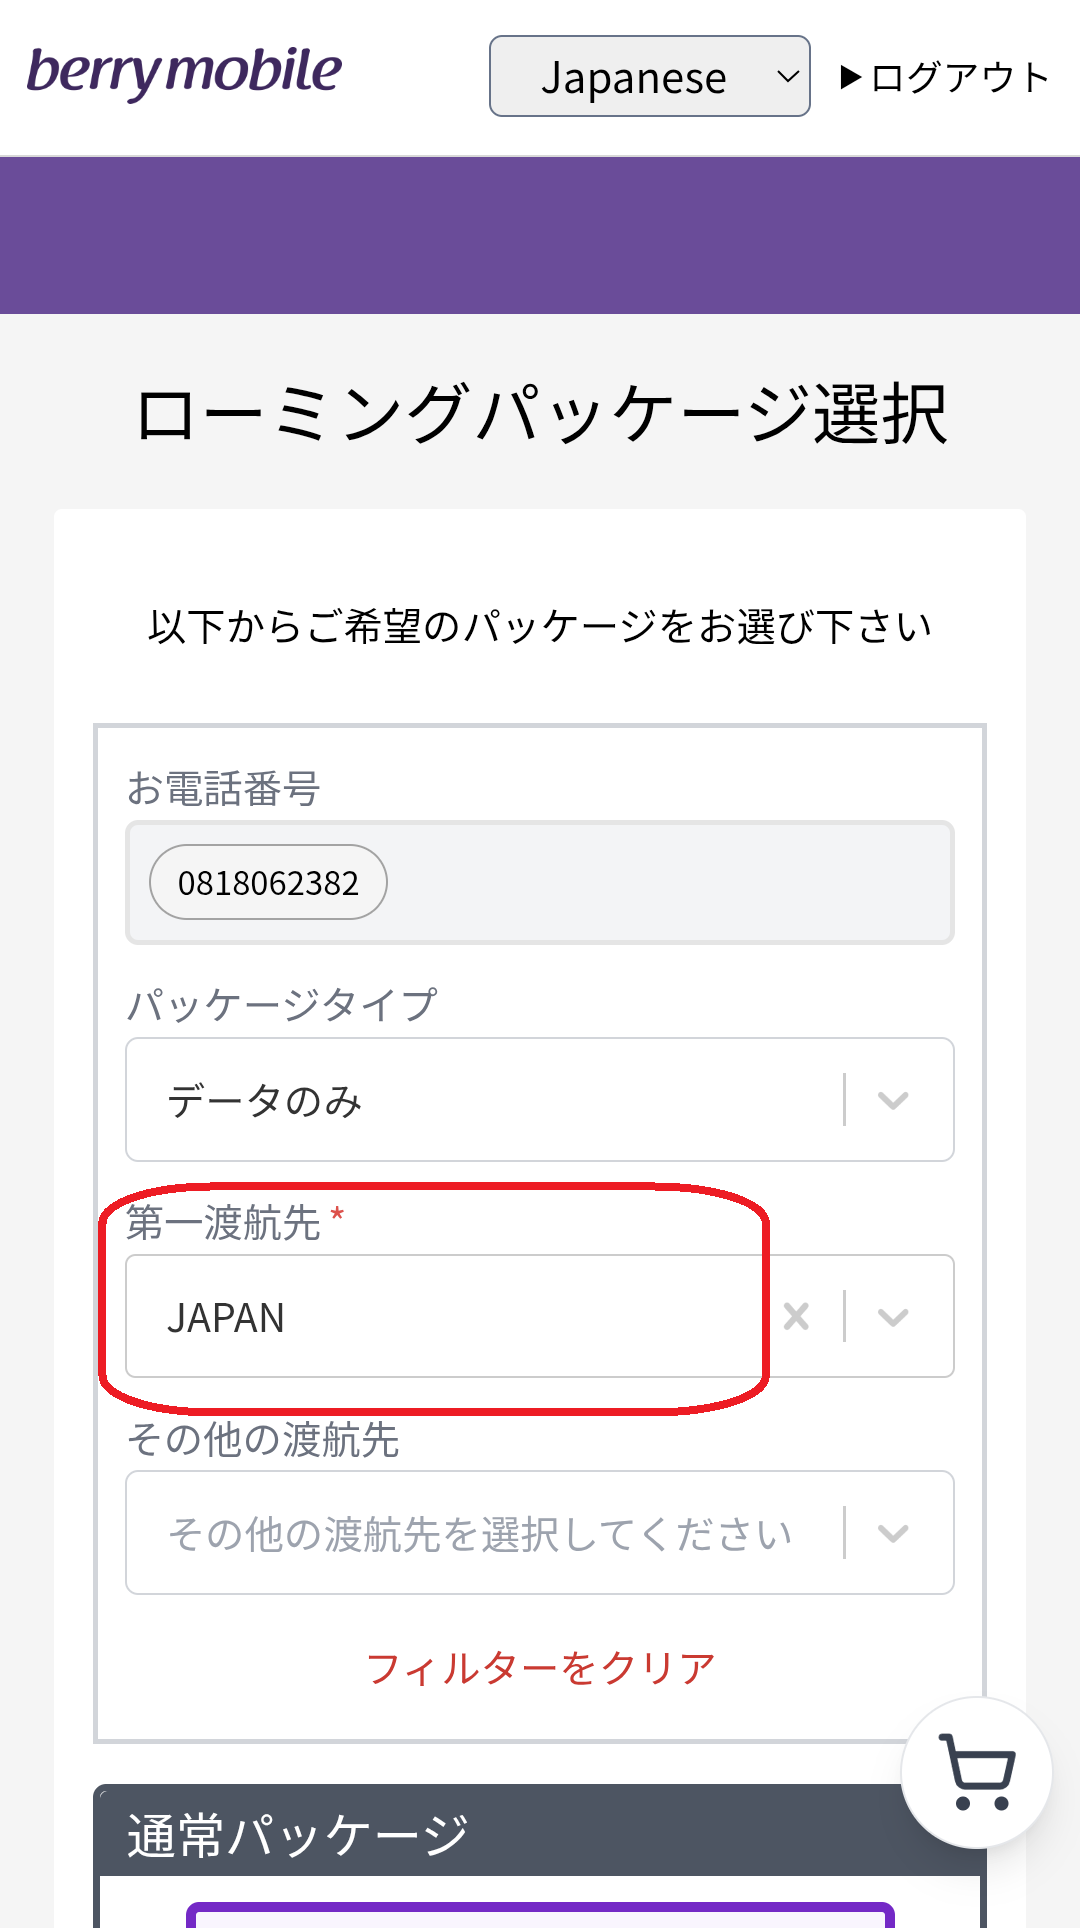Click the triangle arrow beside ログアウト
Screen dimensions: 1080x1929
[851, 77]
